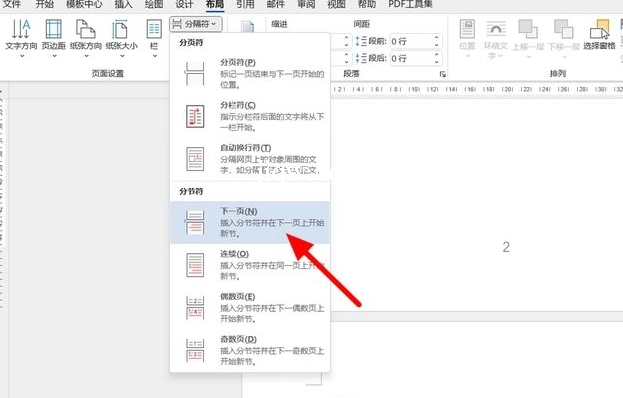Viewport: 623px width, 398px height.
Task: Click the 分栏符(C) icon
Action: (x=195, y=116)
